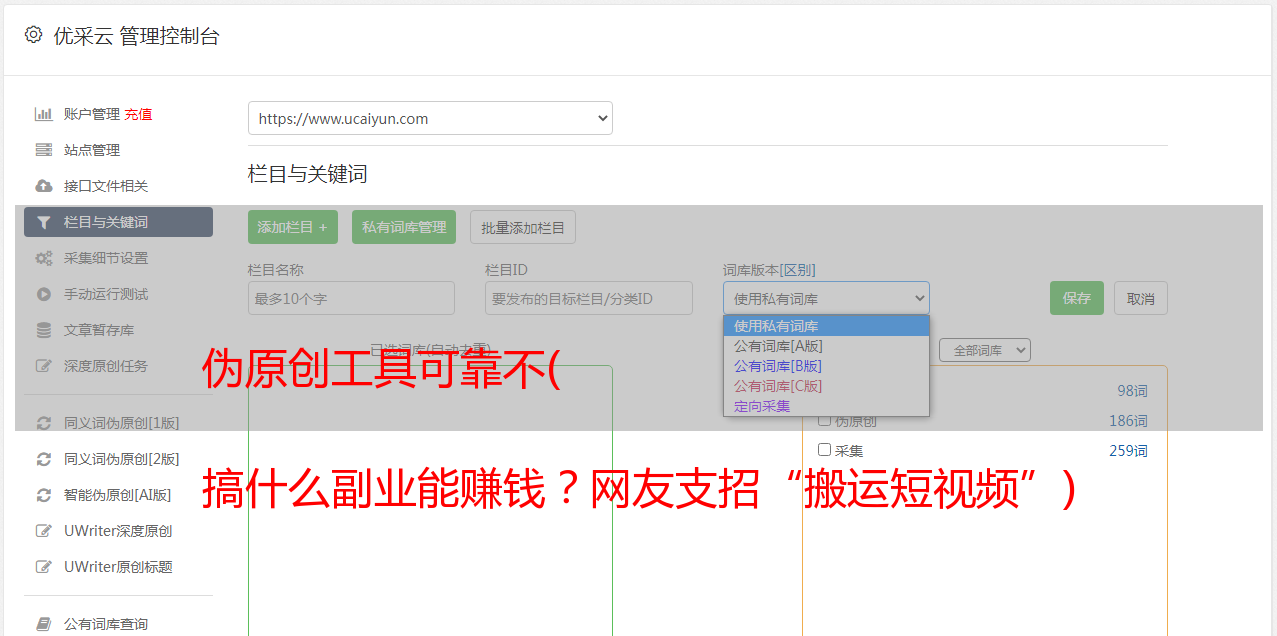1277x636 pixels.
Task: Click the edit icon for UWriter原创标题
Action: pos(43,567)
